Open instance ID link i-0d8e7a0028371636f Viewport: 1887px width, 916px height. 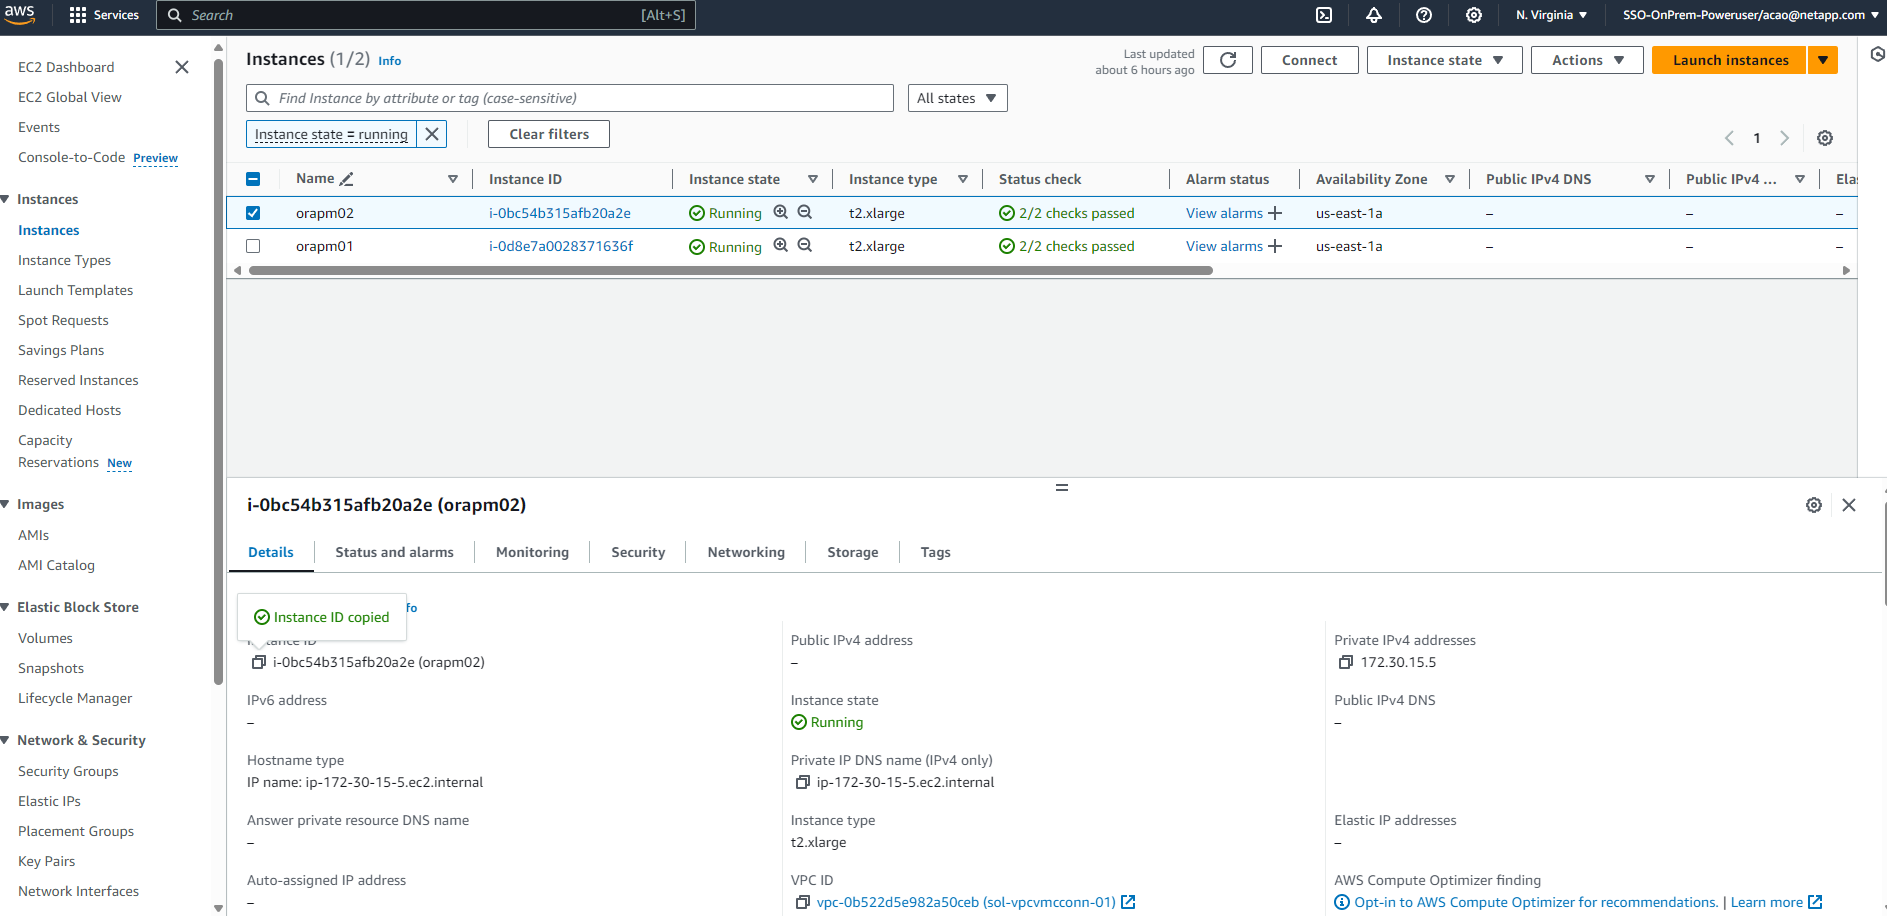pyautogui.click(x=561, y=246)
